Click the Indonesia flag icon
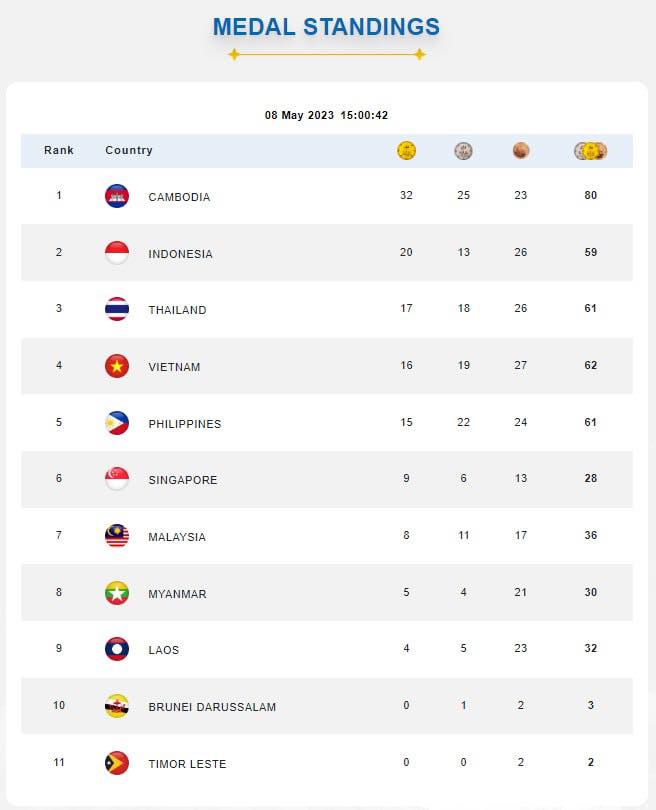This screenshot has height=810, width=656. click(x=117, y=253)
